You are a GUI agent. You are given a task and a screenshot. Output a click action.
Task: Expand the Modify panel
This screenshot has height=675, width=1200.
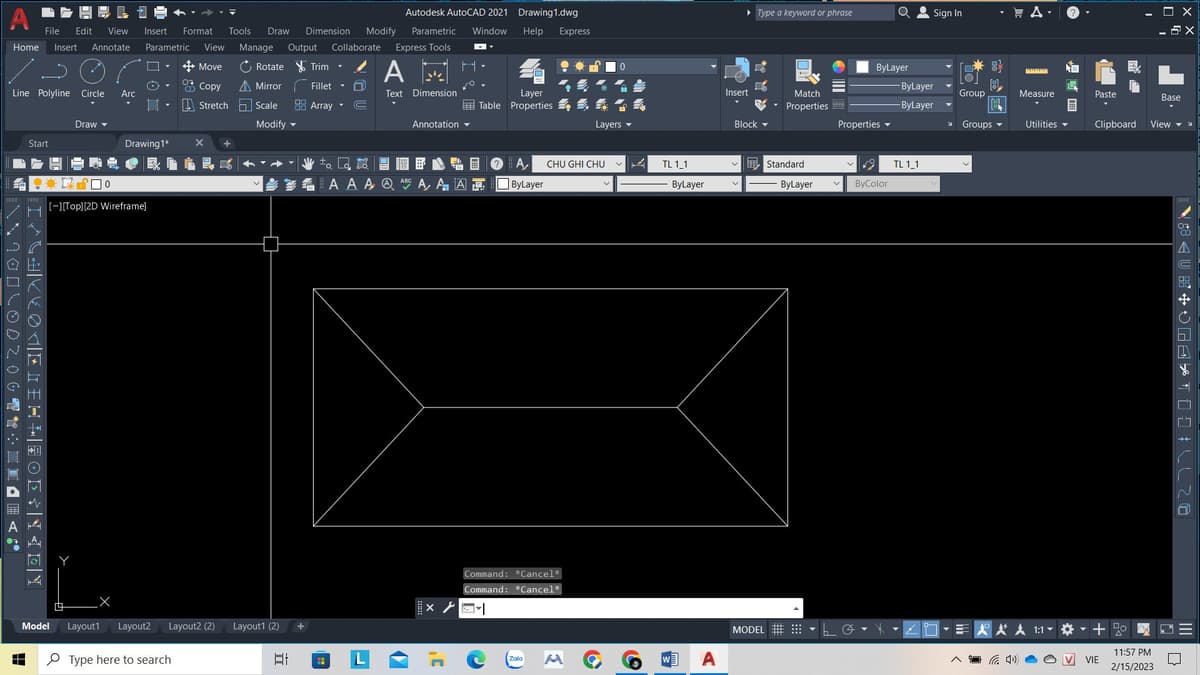(x=276, y=124)
